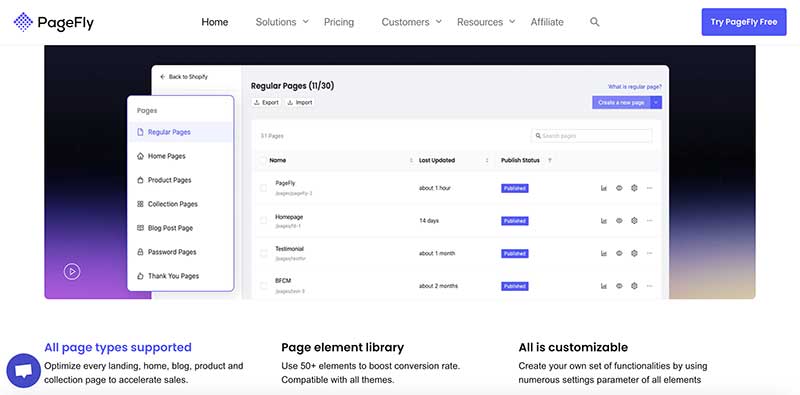Open settings gear in Homepage row
This screenshot has width=800, height=395.
(634, 221)
